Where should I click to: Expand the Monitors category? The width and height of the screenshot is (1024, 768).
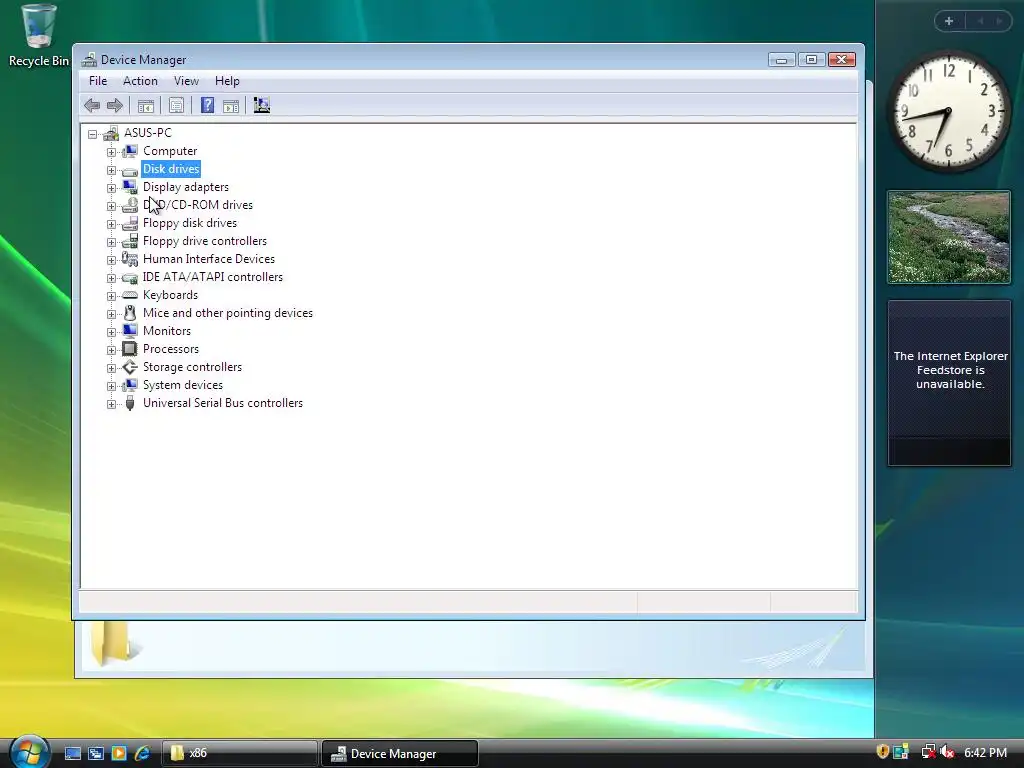click(x=112, y=332)
